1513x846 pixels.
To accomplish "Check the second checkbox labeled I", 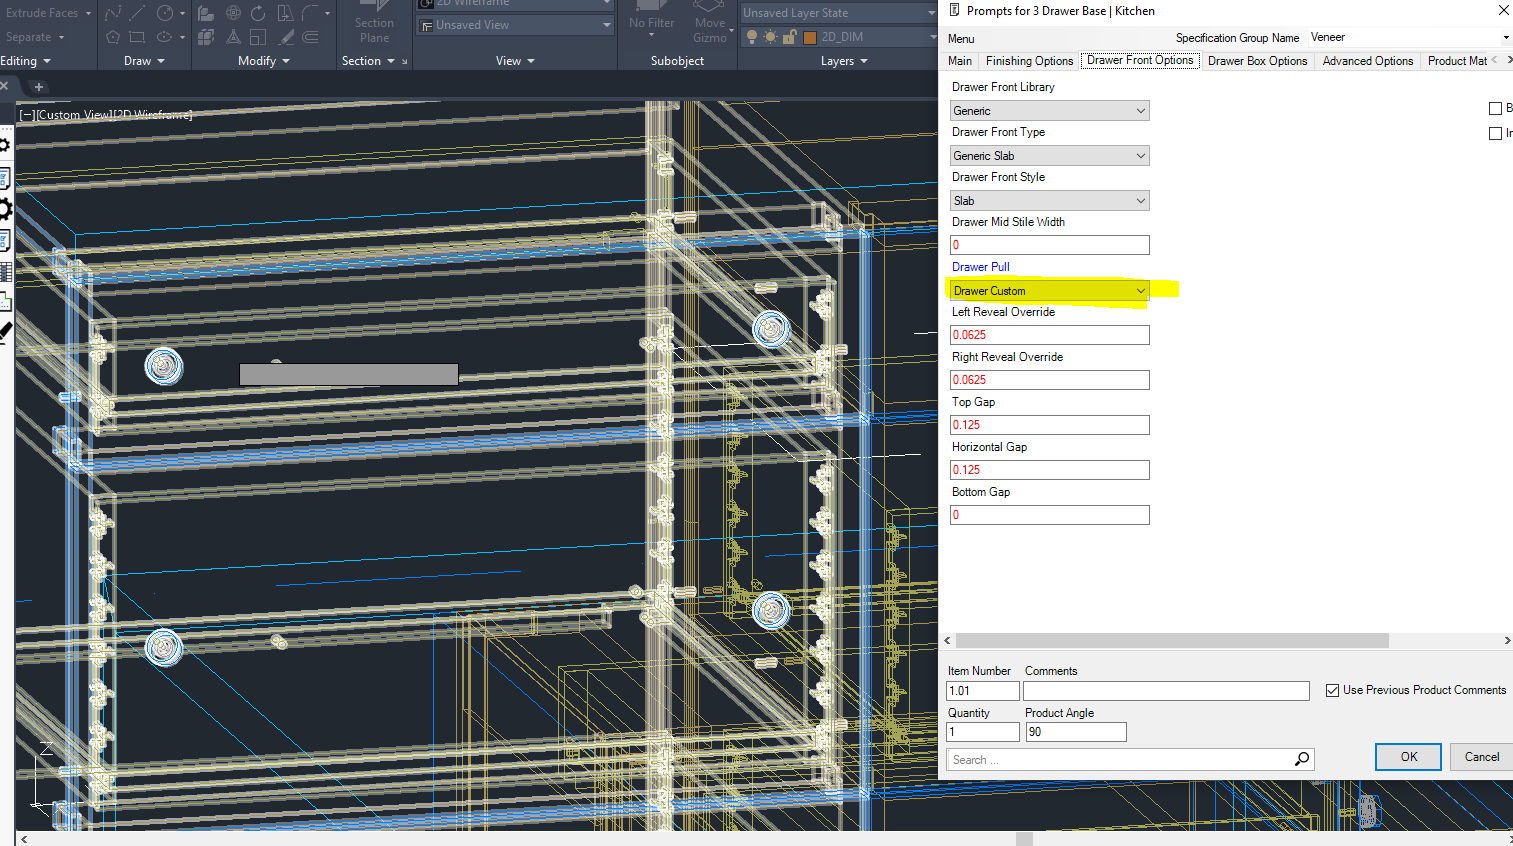I will 1495,133.
